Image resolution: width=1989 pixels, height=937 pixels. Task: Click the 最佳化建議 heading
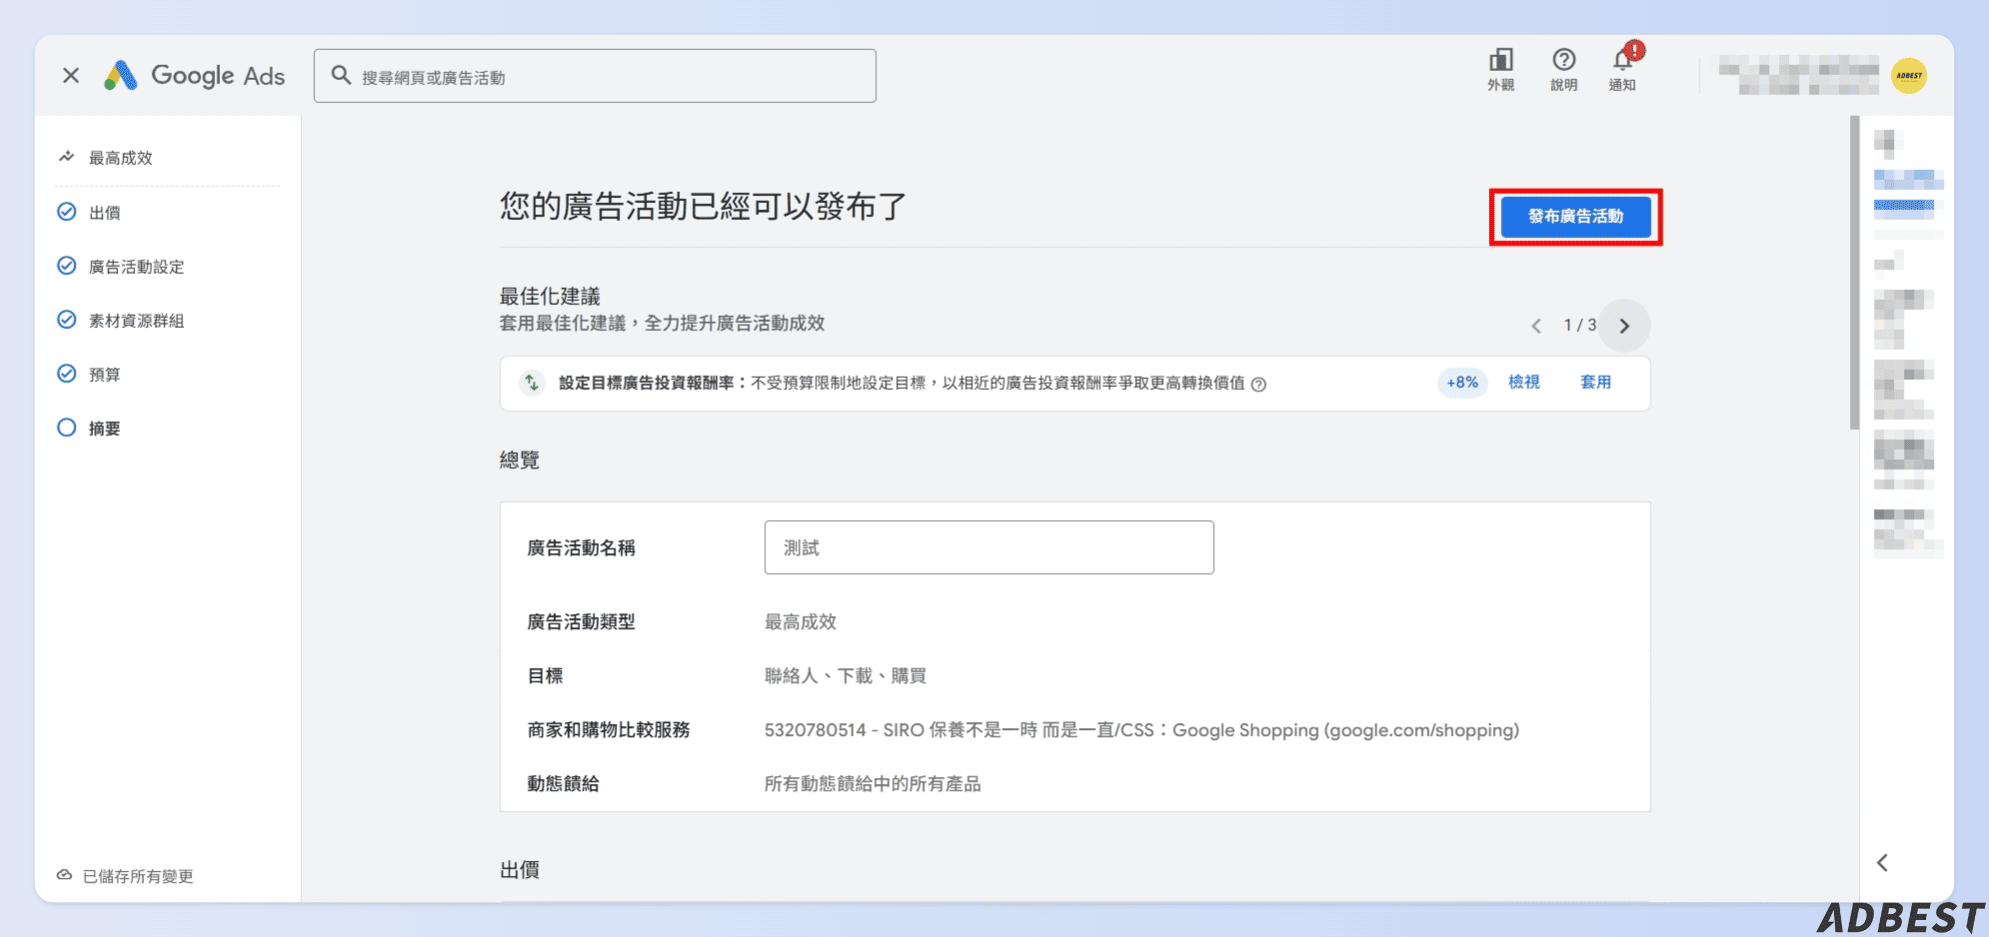pyautogui.click(x=550, y=296)
